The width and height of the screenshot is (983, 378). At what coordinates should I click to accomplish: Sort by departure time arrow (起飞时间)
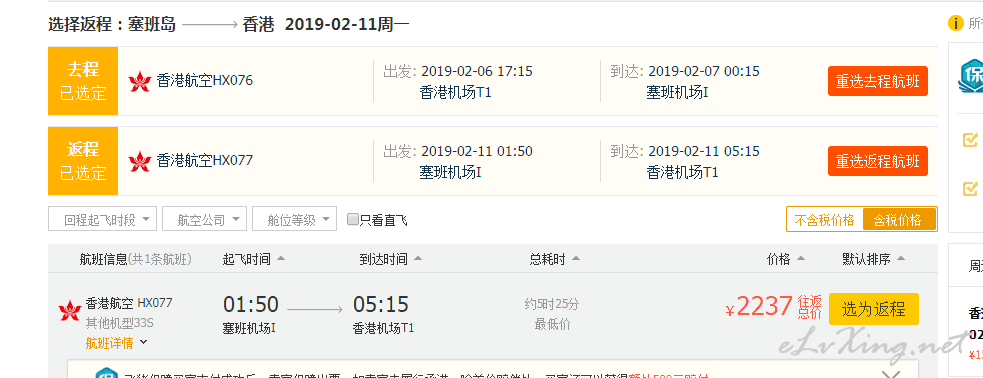[x=280, y=259]
